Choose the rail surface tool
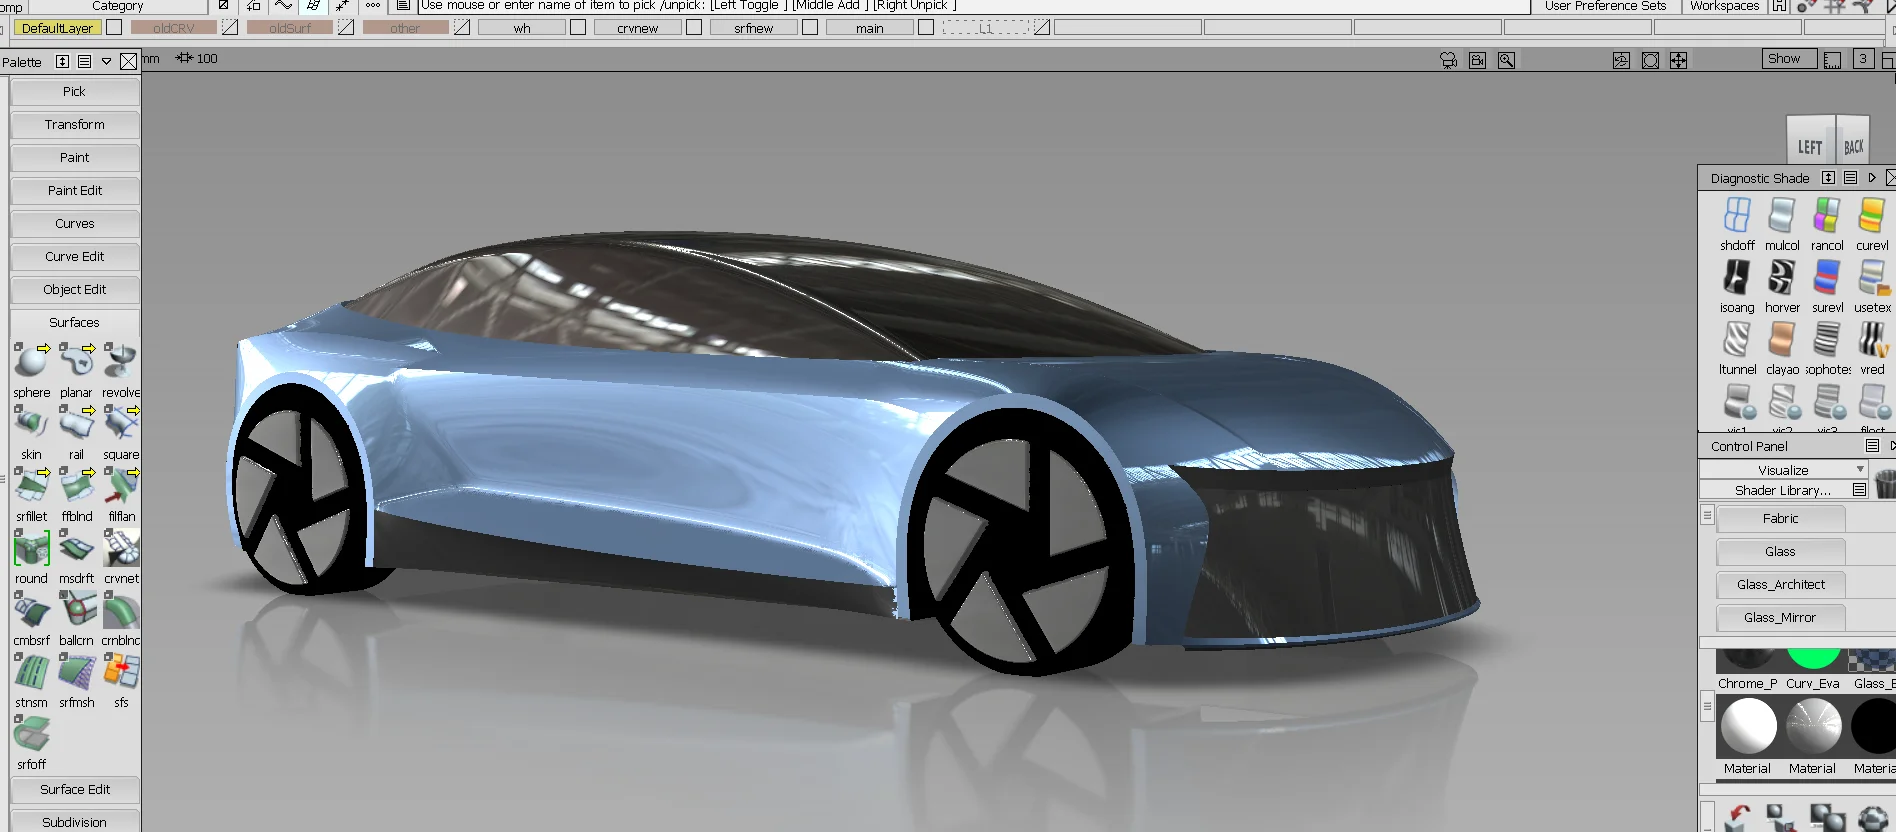The image size is (1896, 832). tap(76, 424)
